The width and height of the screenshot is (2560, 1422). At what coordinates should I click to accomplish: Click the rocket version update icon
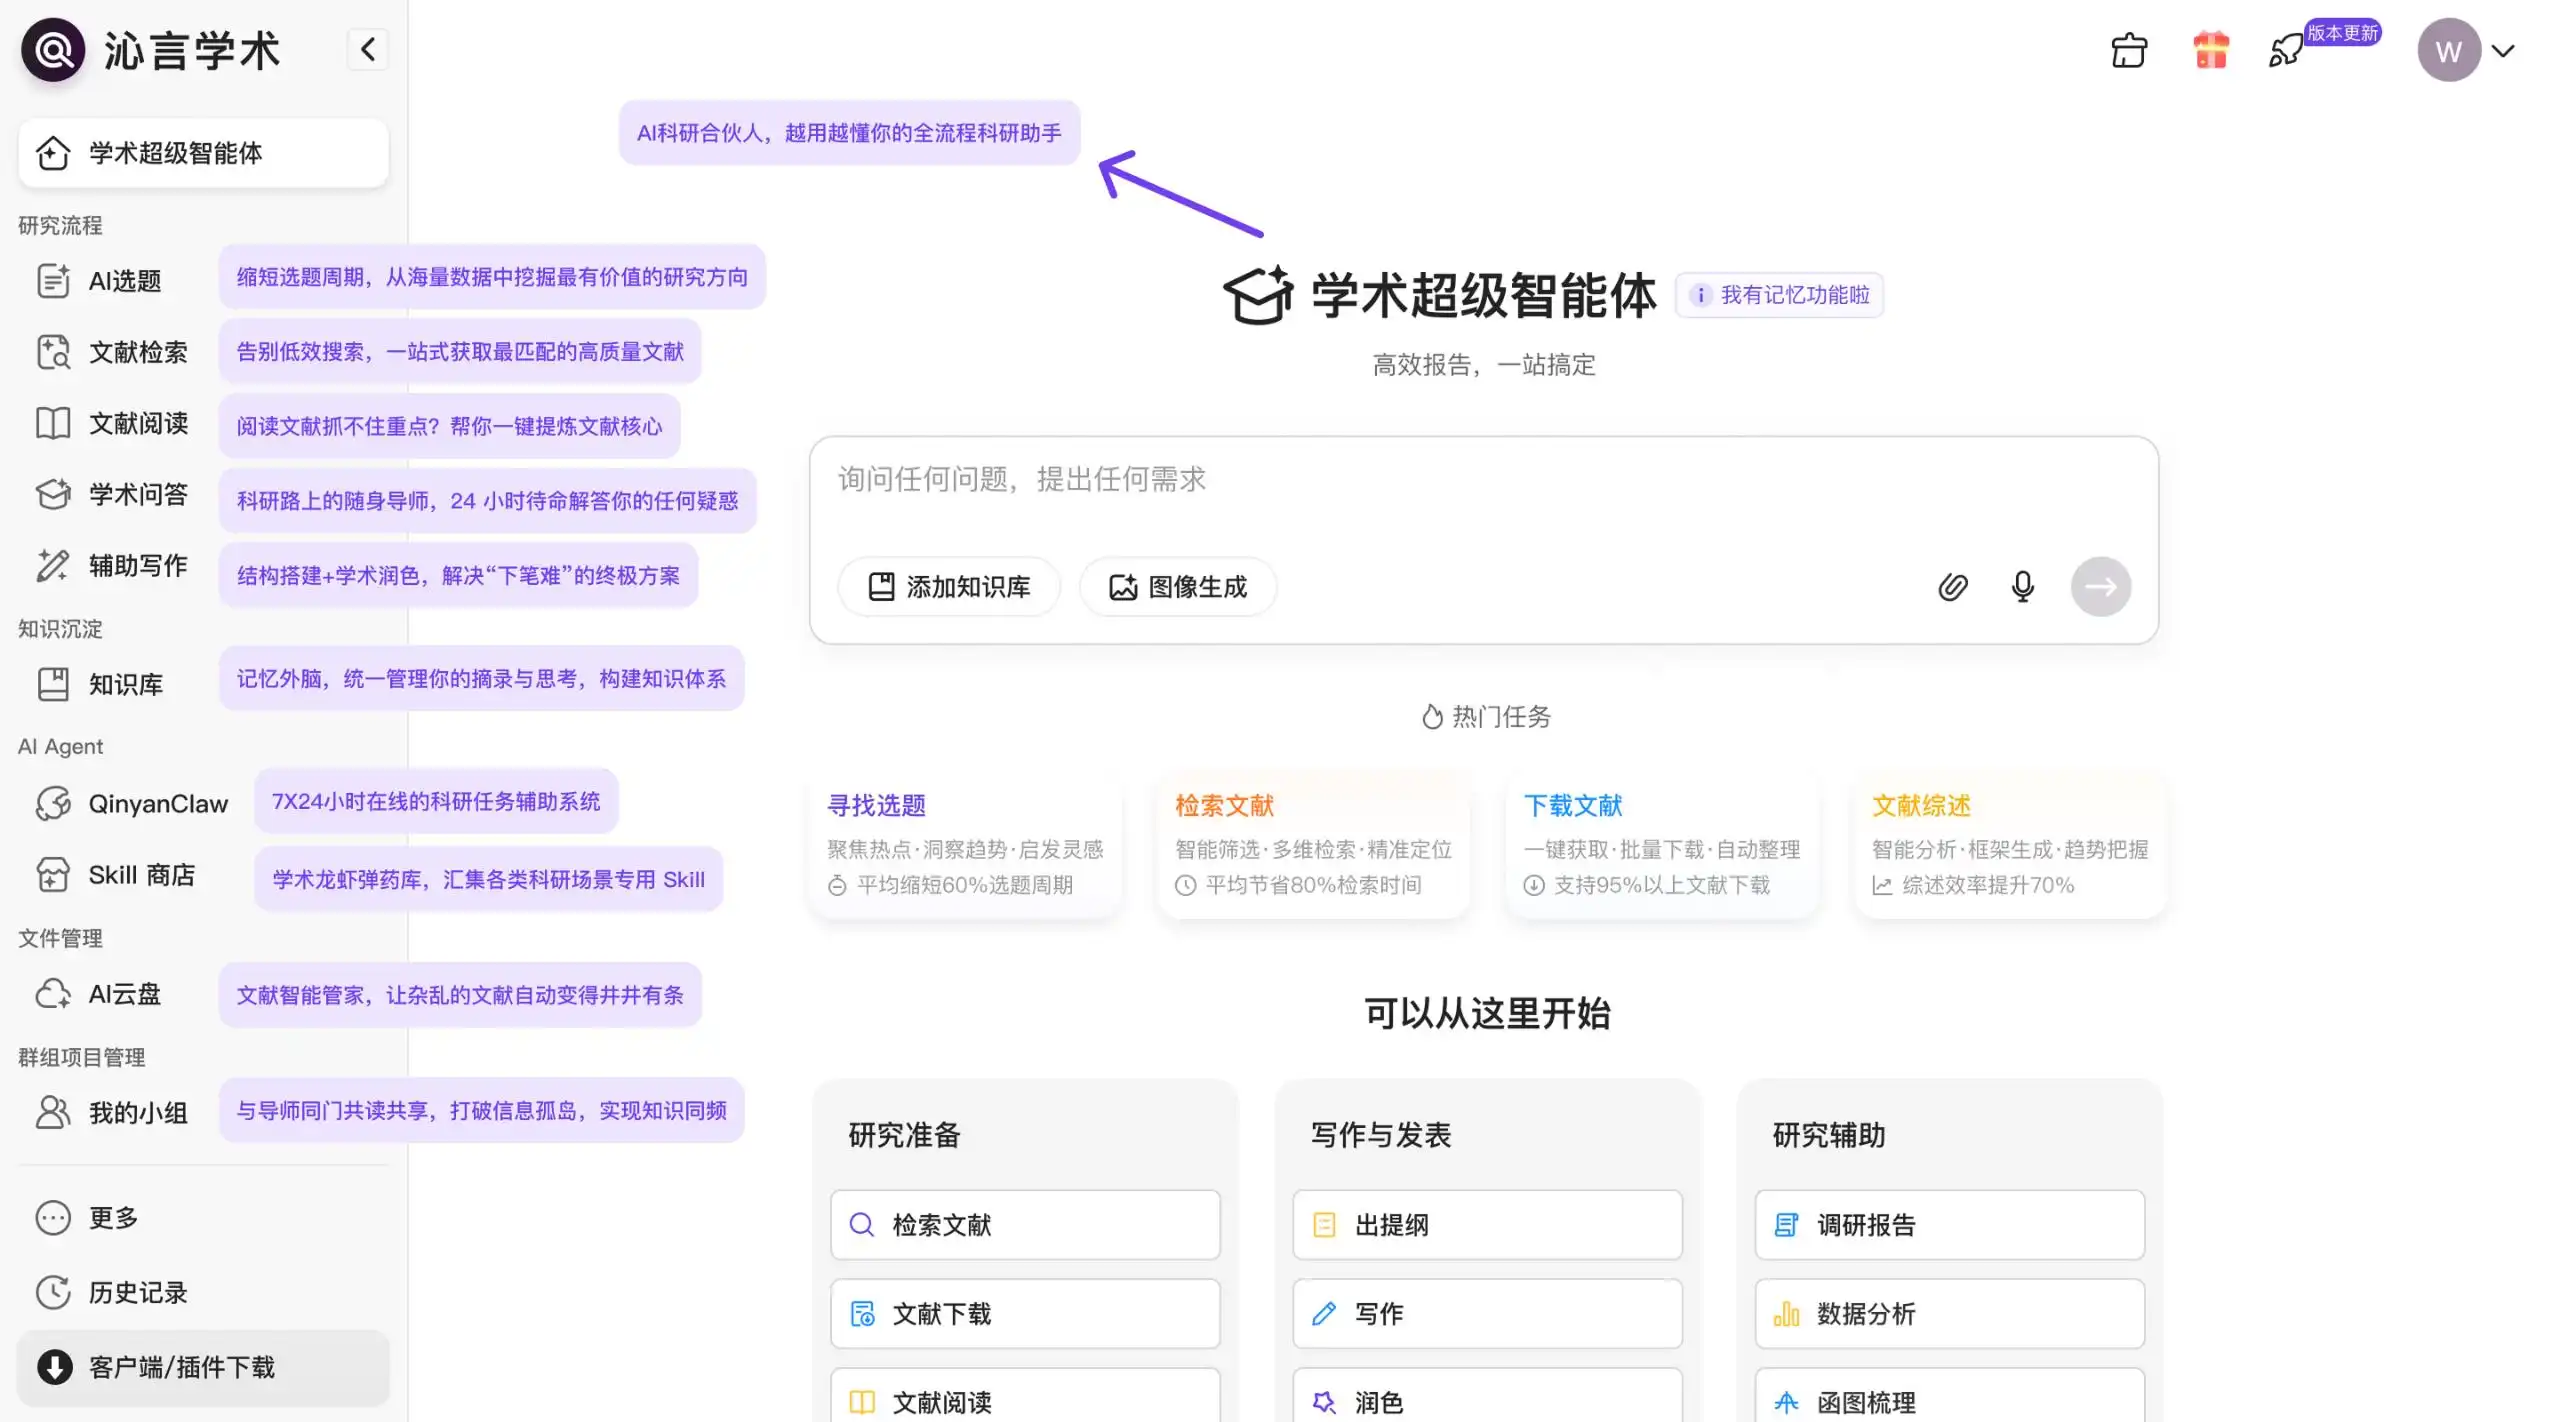(2286, 50)
